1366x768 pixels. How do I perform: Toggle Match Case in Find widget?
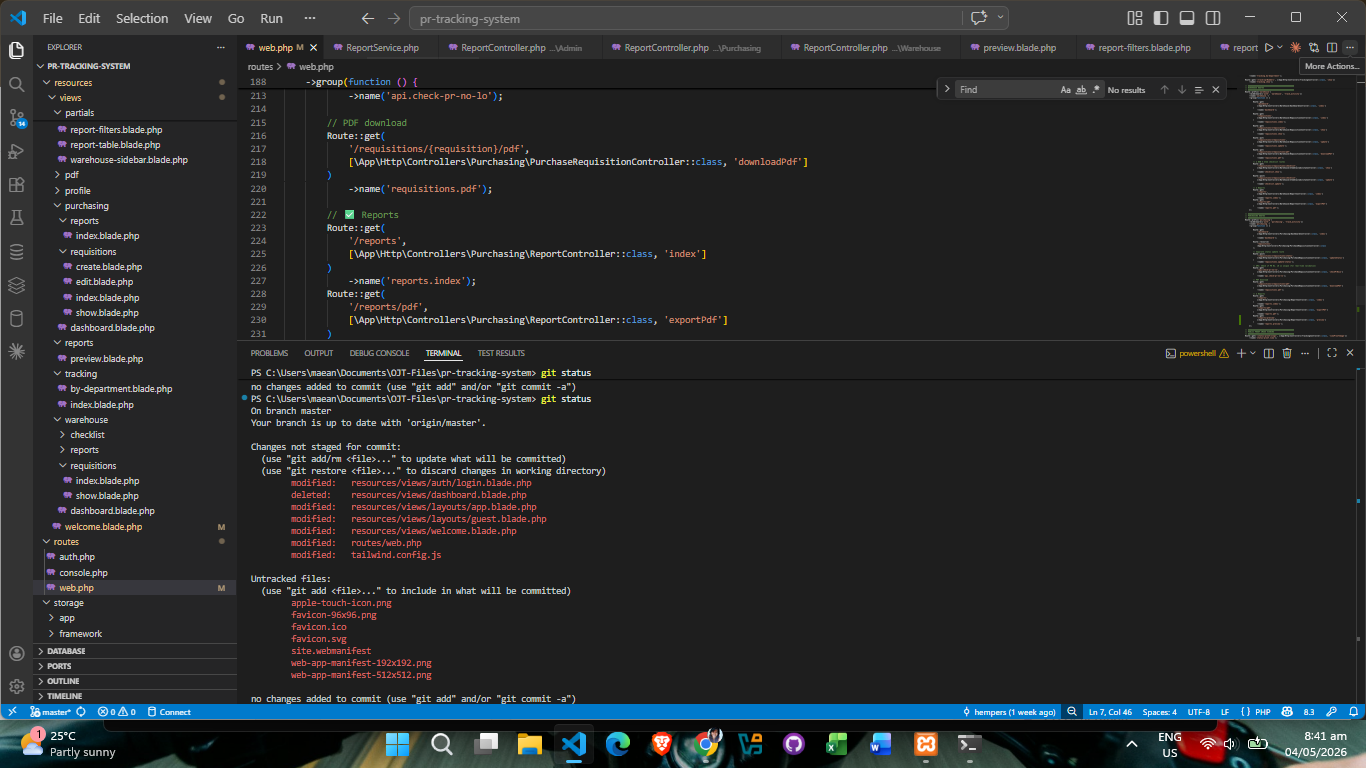pos(1066,90)
